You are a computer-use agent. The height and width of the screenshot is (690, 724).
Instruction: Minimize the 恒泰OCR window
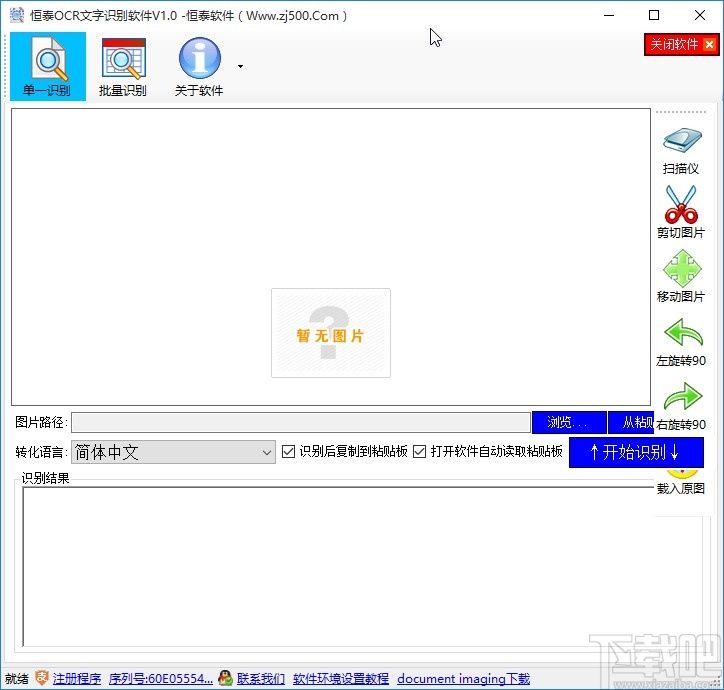(x=609, y=15)
